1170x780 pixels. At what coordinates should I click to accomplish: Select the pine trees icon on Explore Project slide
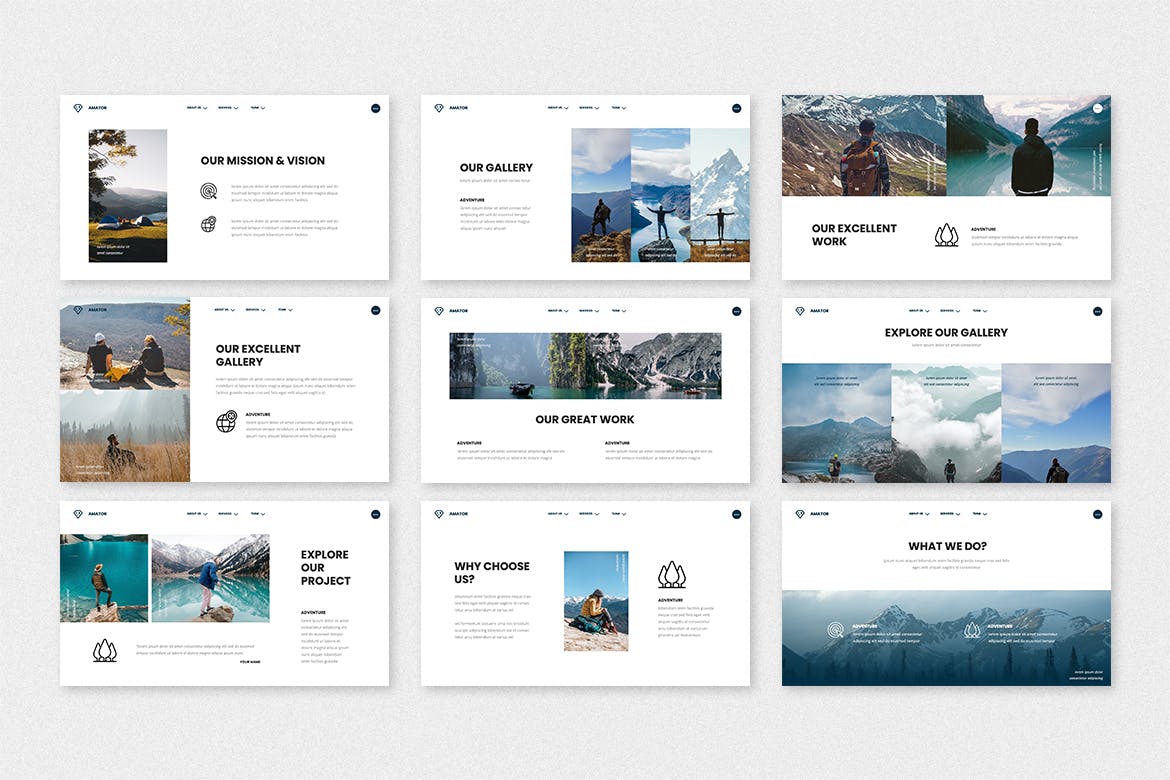pos(103,649)
